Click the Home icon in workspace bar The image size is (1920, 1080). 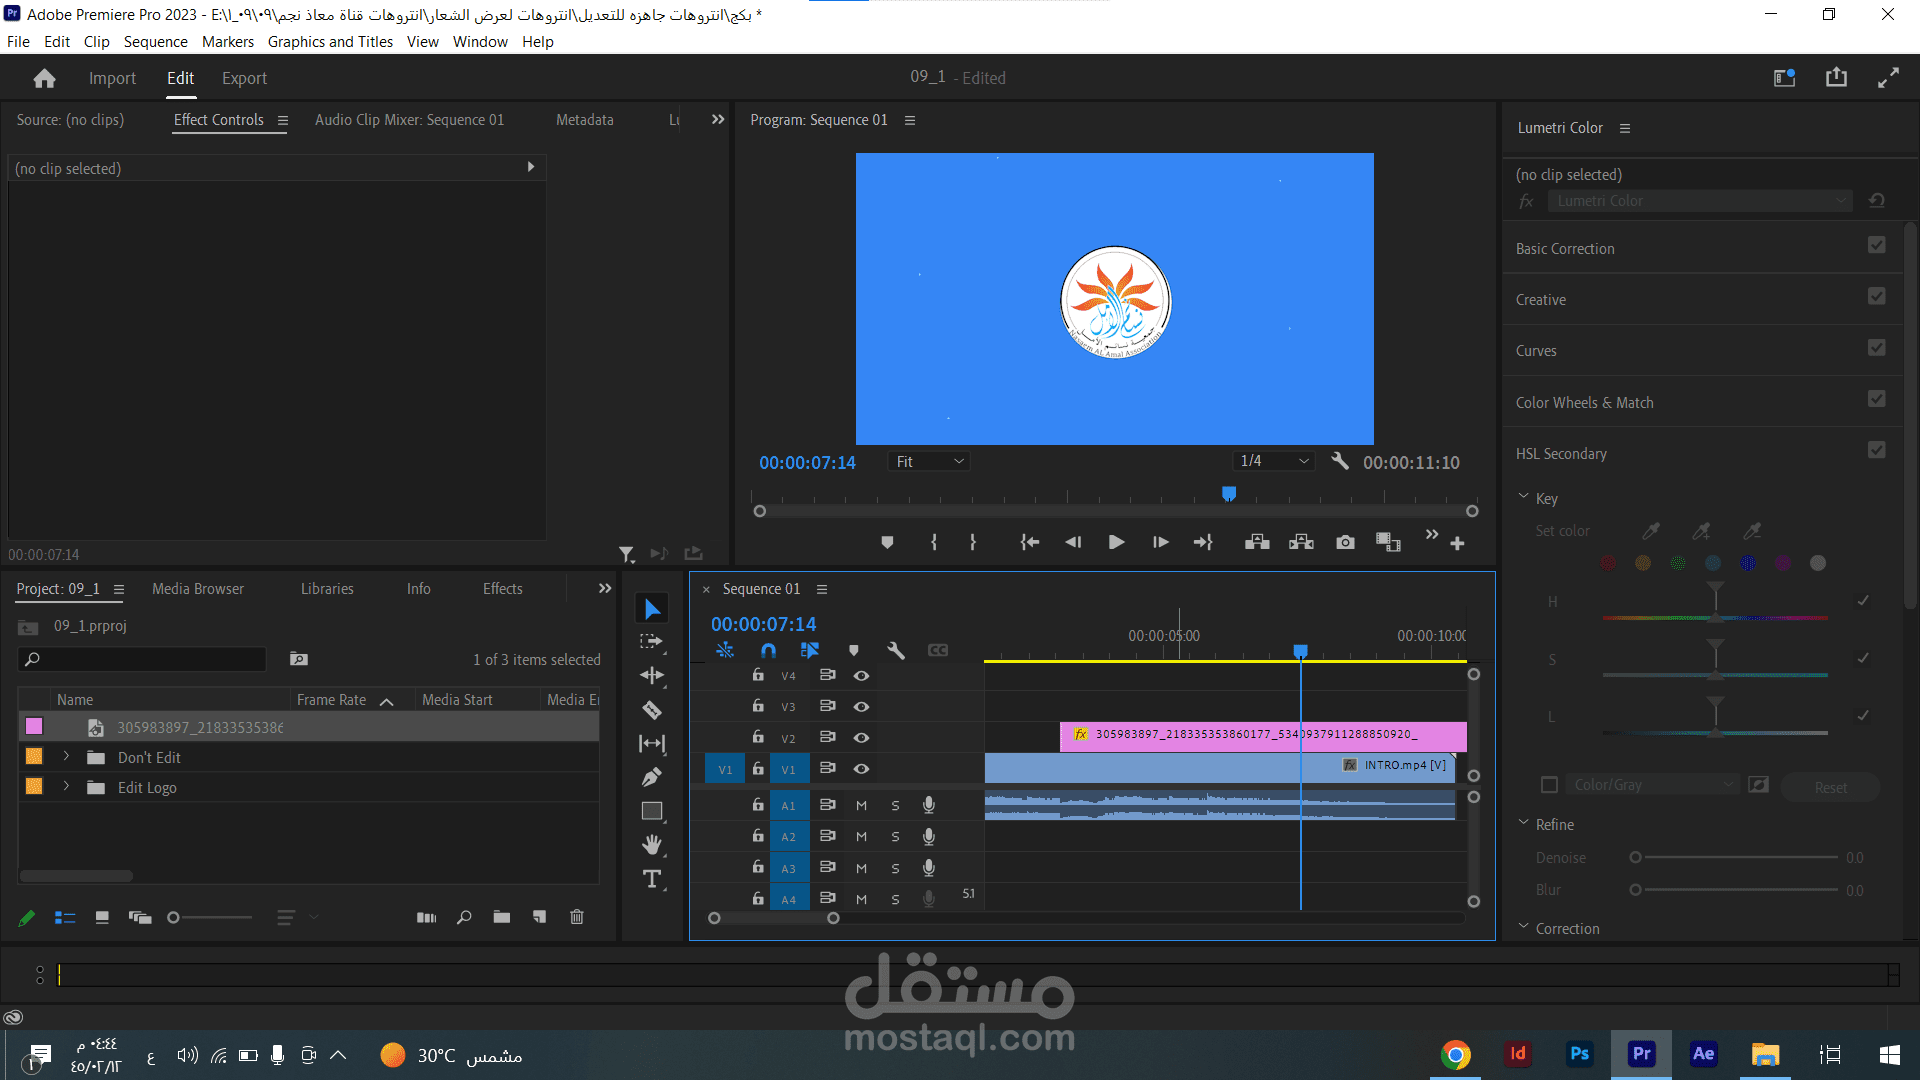[44, 78]
